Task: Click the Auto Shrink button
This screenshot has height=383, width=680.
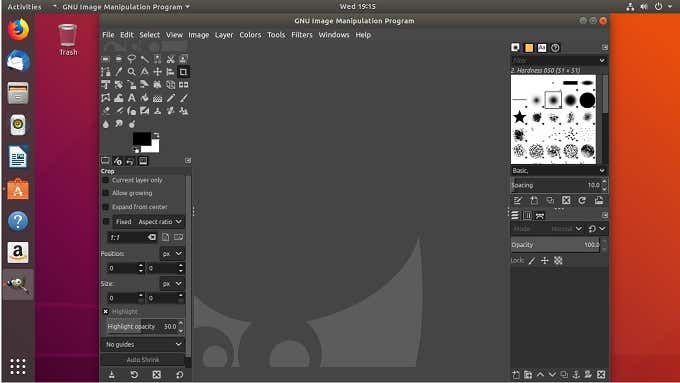Action: (x=143, y=360)
